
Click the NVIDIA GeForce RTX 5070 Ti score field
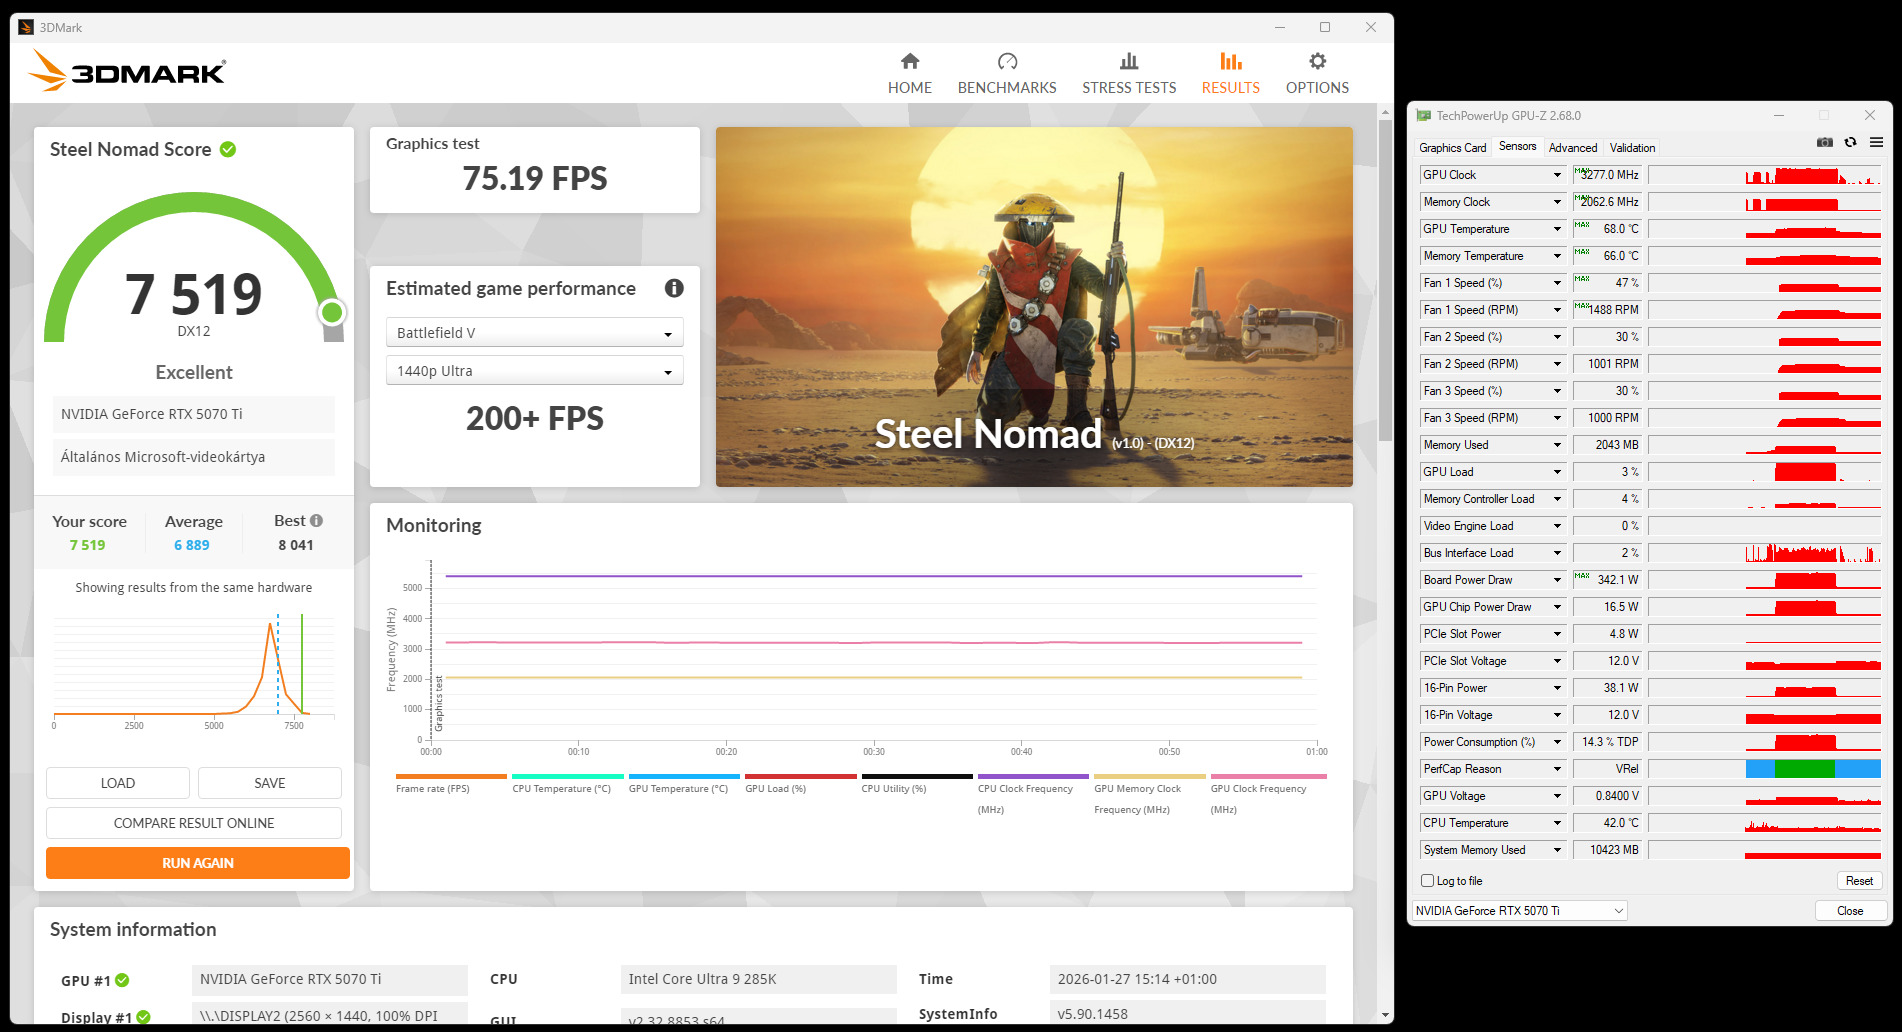pos(194,414)
